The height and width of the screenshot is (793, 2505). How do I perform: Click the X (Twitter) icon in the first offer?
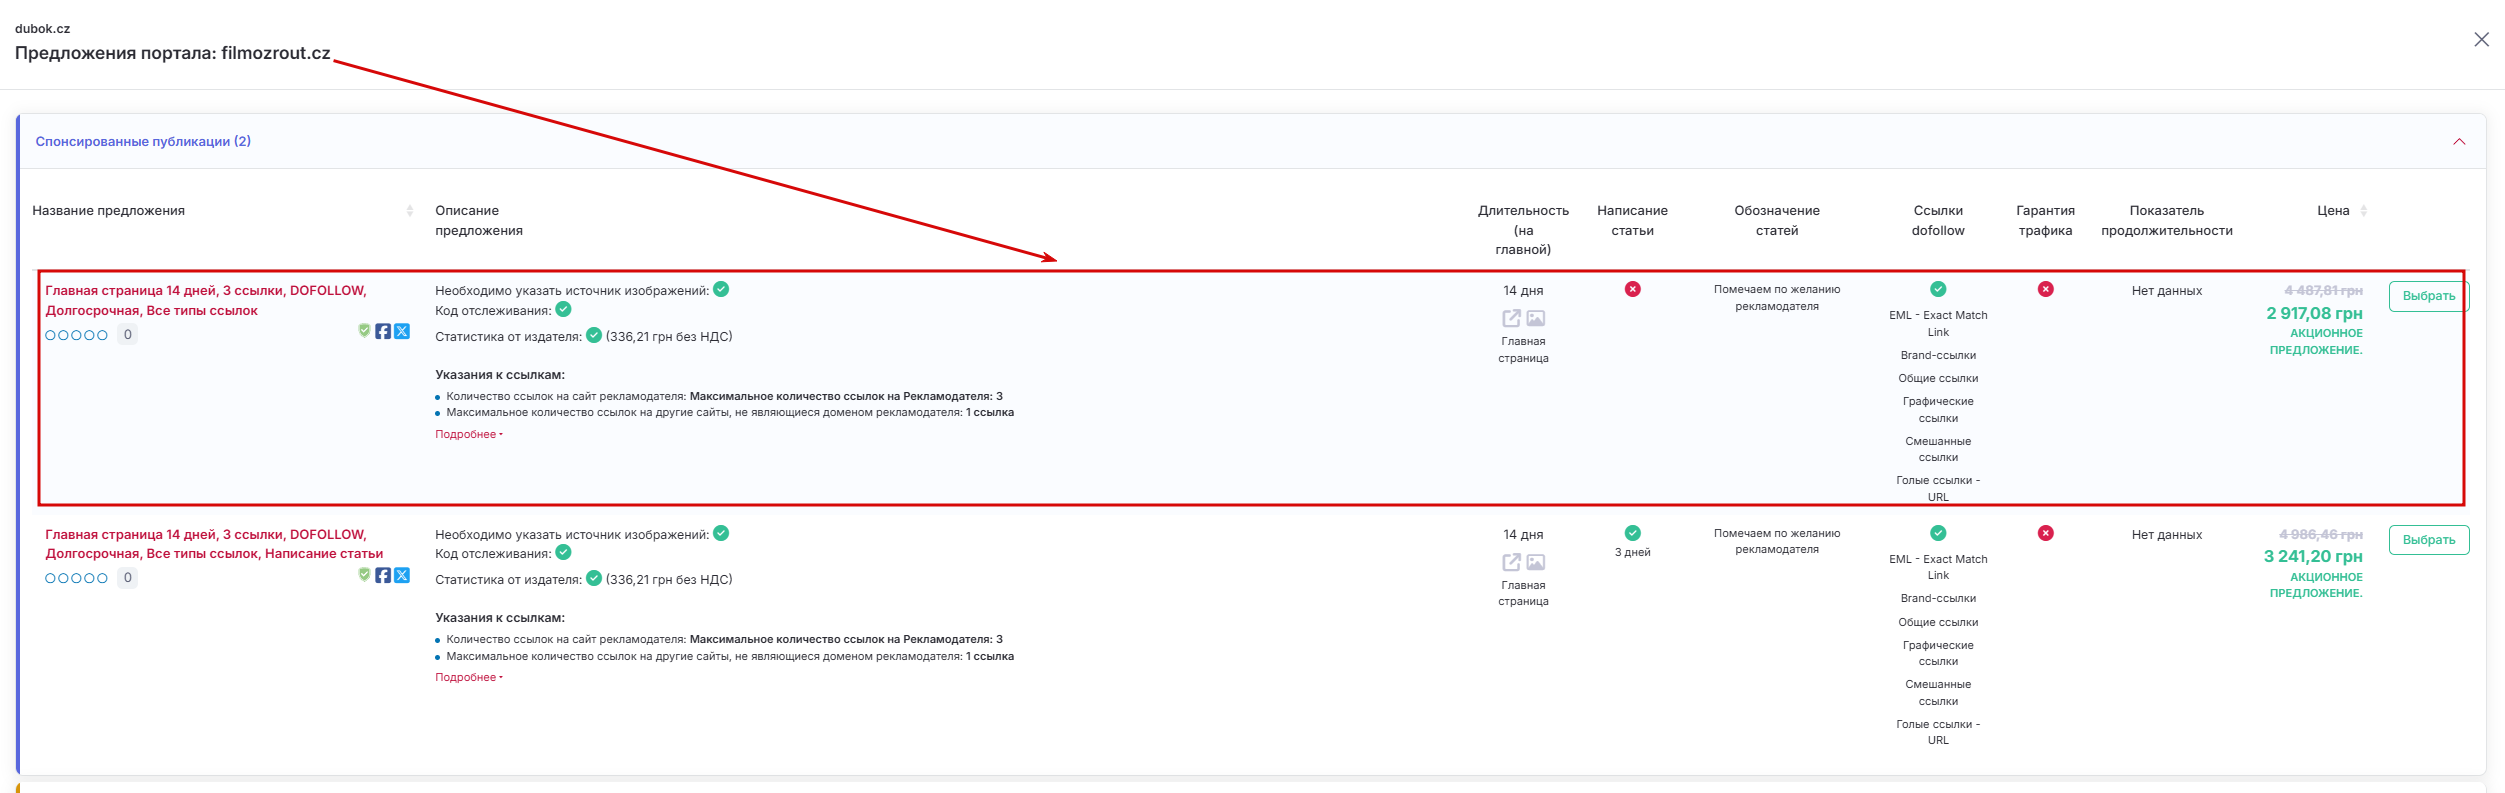click(x=402, y=331)
